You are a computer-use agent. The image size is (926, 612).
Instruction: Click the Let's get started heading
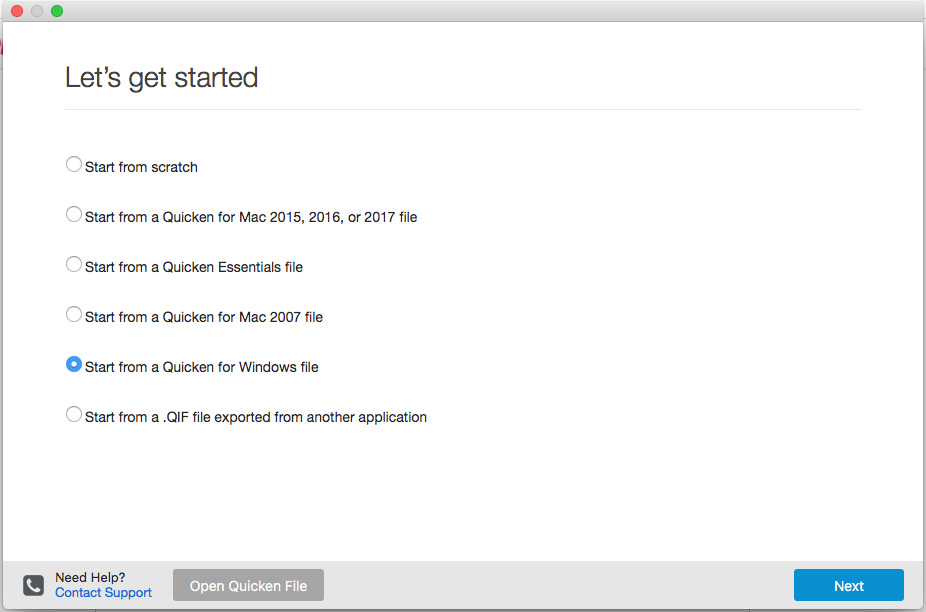[161, 78]
